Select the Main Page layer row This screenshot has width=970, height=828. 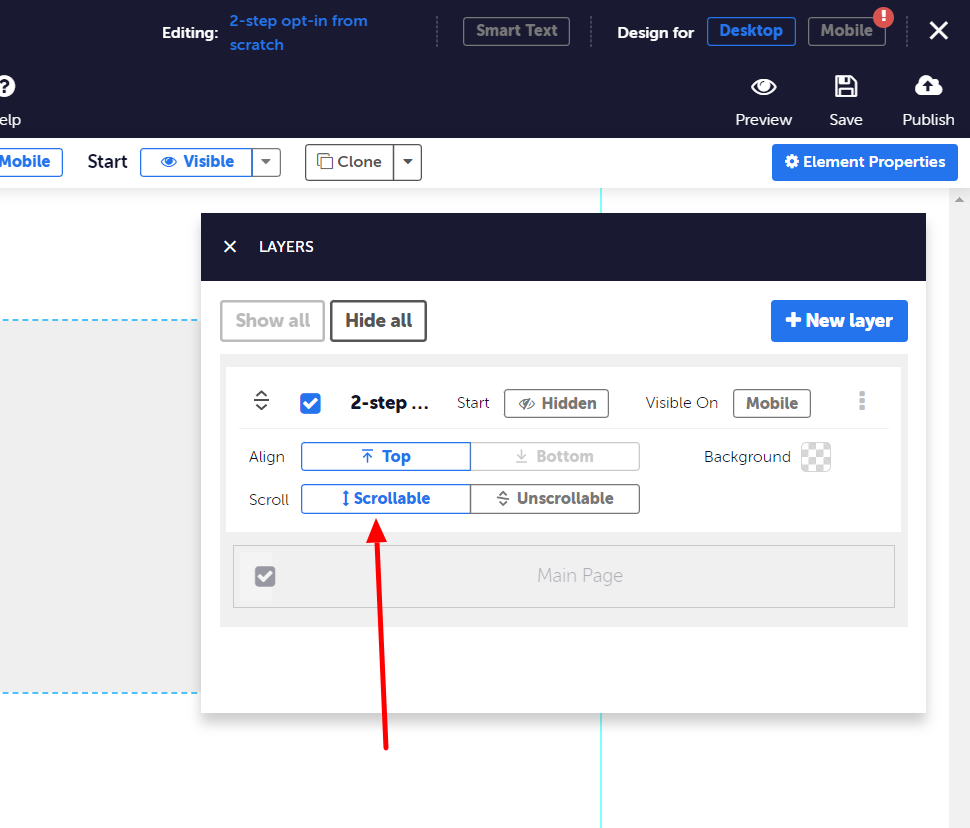[x=564, y=576]
